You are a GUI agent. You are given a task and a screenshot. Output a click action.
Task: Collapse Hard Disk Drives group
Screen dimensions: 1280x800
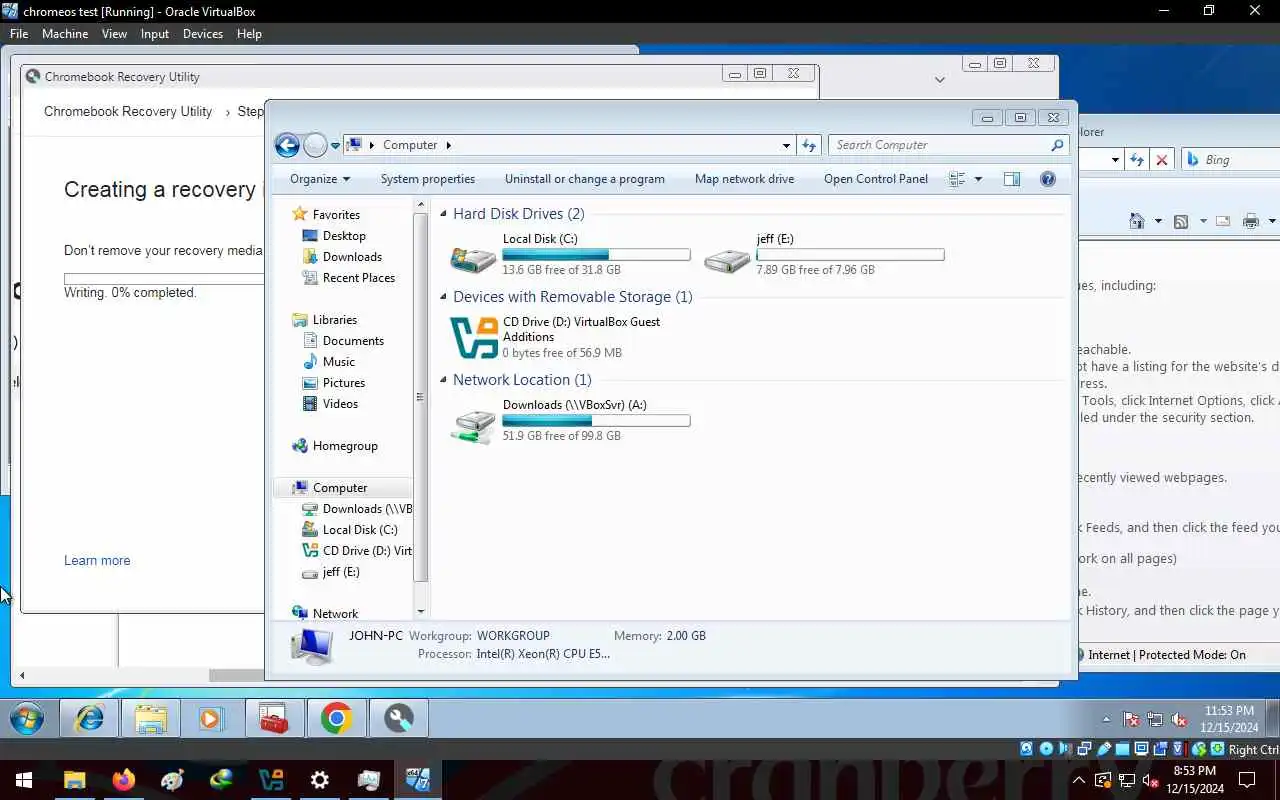click(443, 214)
